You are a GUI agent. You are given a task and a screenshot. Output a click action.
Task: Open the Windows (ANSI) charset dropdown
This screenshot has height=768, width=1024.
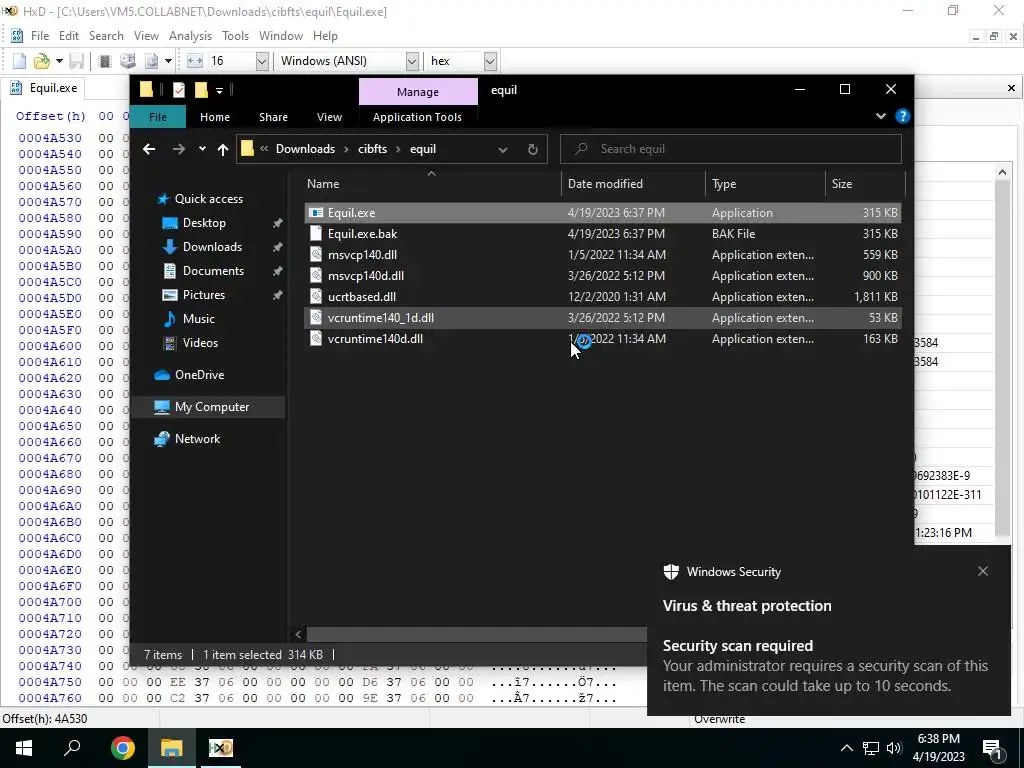click(x=412, y=61)
